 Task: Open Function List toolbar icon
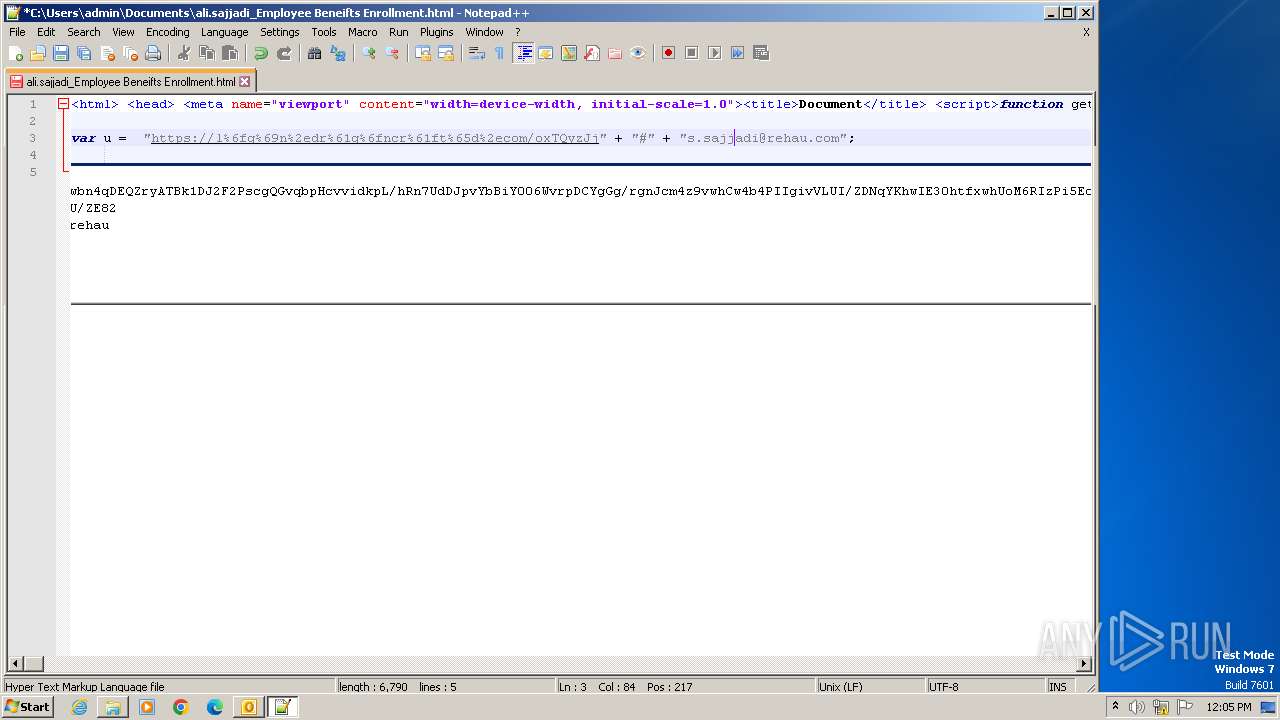point(592,53)
